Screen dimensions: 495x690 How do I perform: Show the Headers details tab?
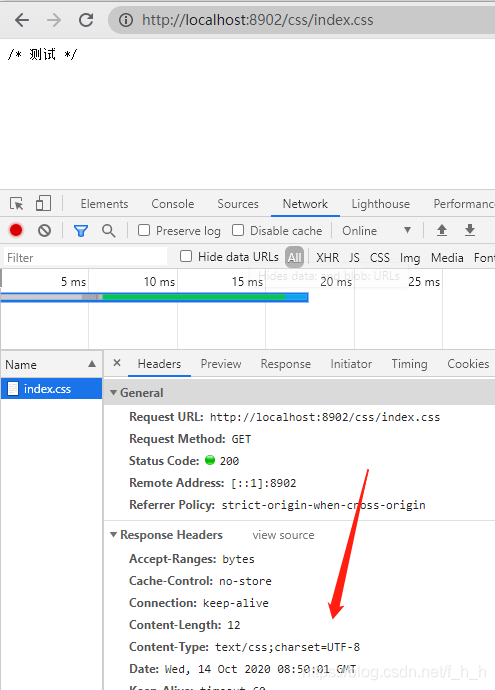(159, 364)
